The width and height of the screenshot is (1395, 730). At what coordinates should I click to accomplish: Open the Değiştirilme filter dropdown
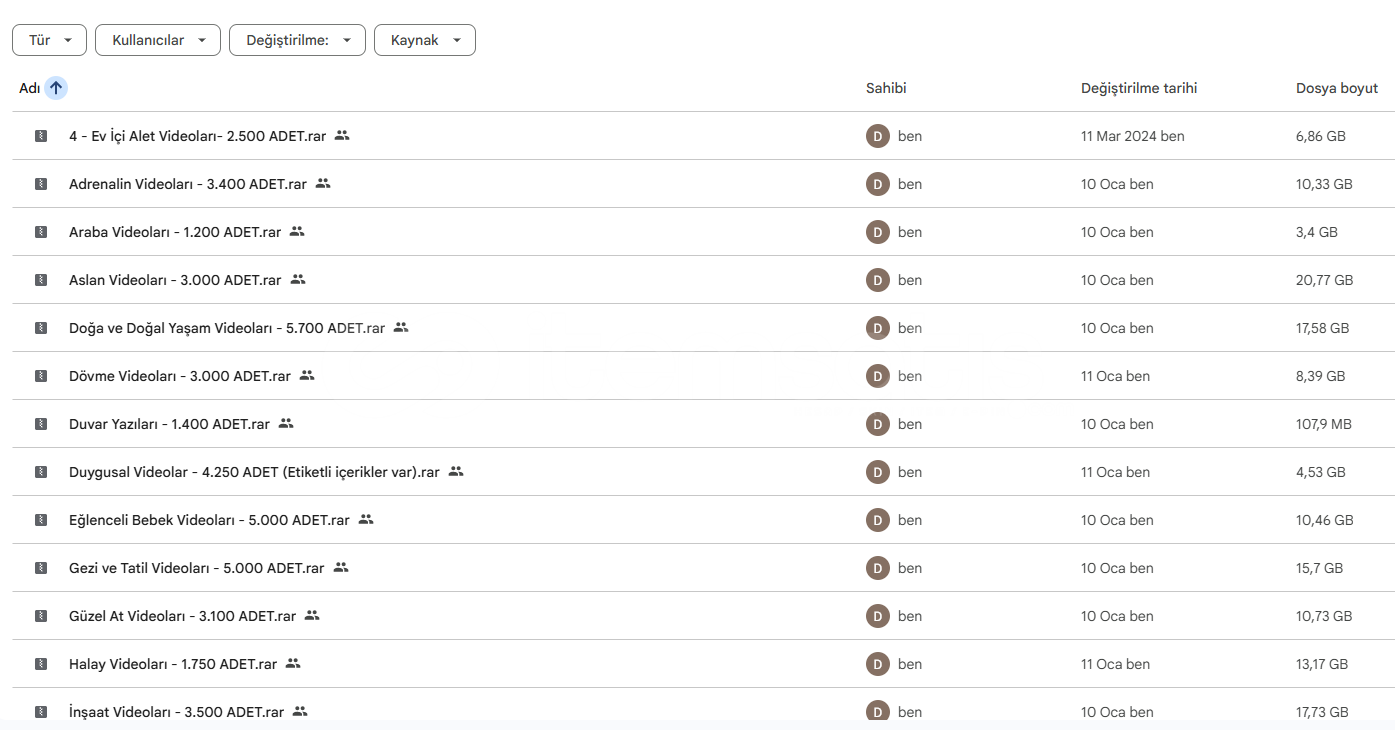pyautogui.click(x=297, y=40)
